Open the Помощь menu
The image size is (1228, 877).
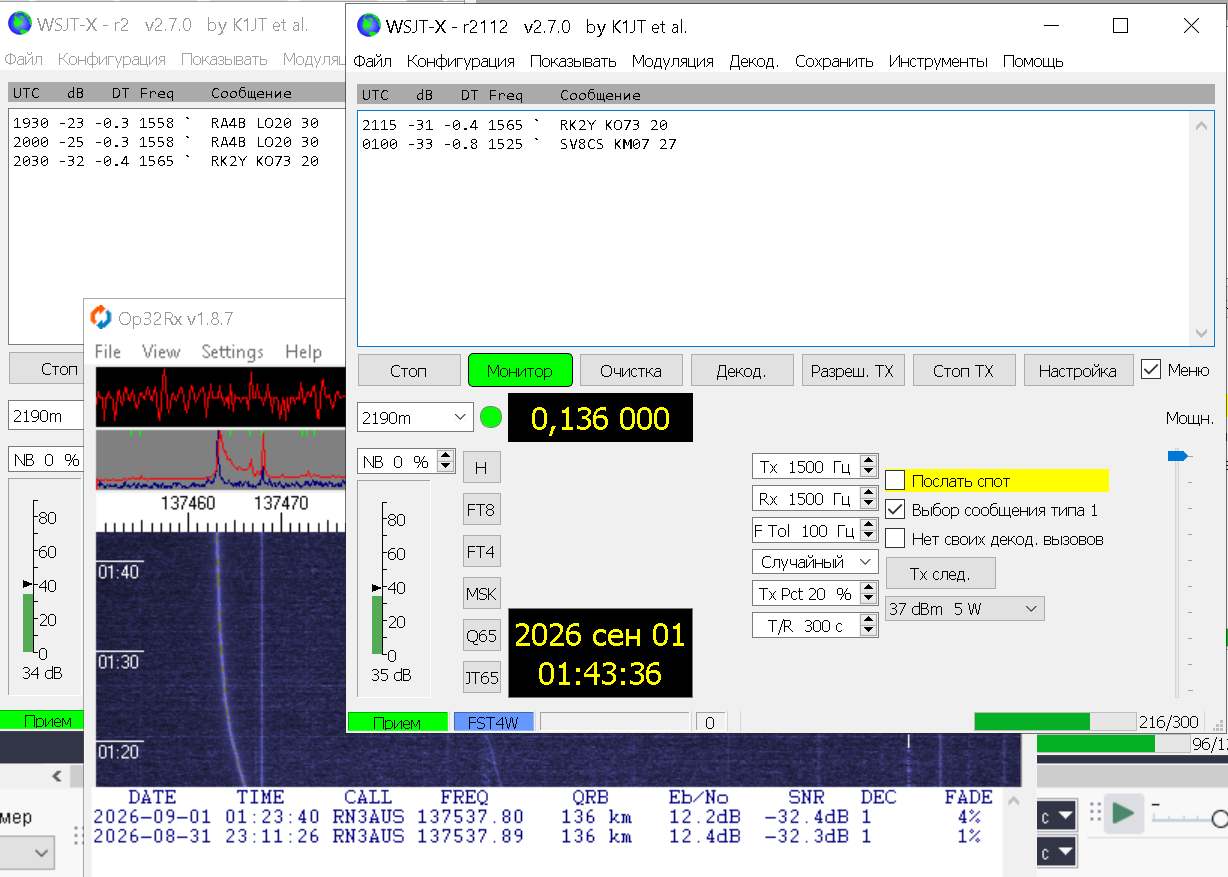[x=1033, y=61]
